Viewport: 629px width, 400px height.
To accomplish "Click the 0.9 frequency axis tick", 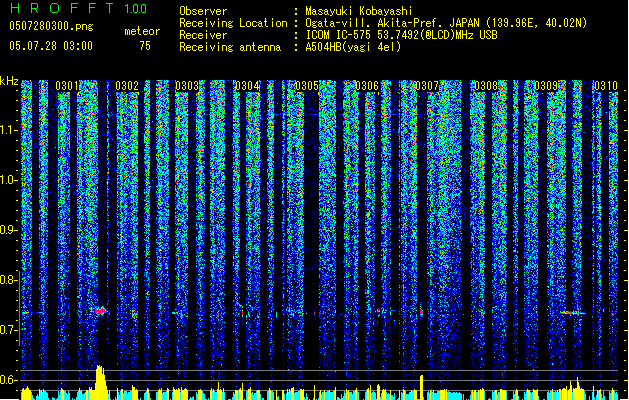I will 8,230.
